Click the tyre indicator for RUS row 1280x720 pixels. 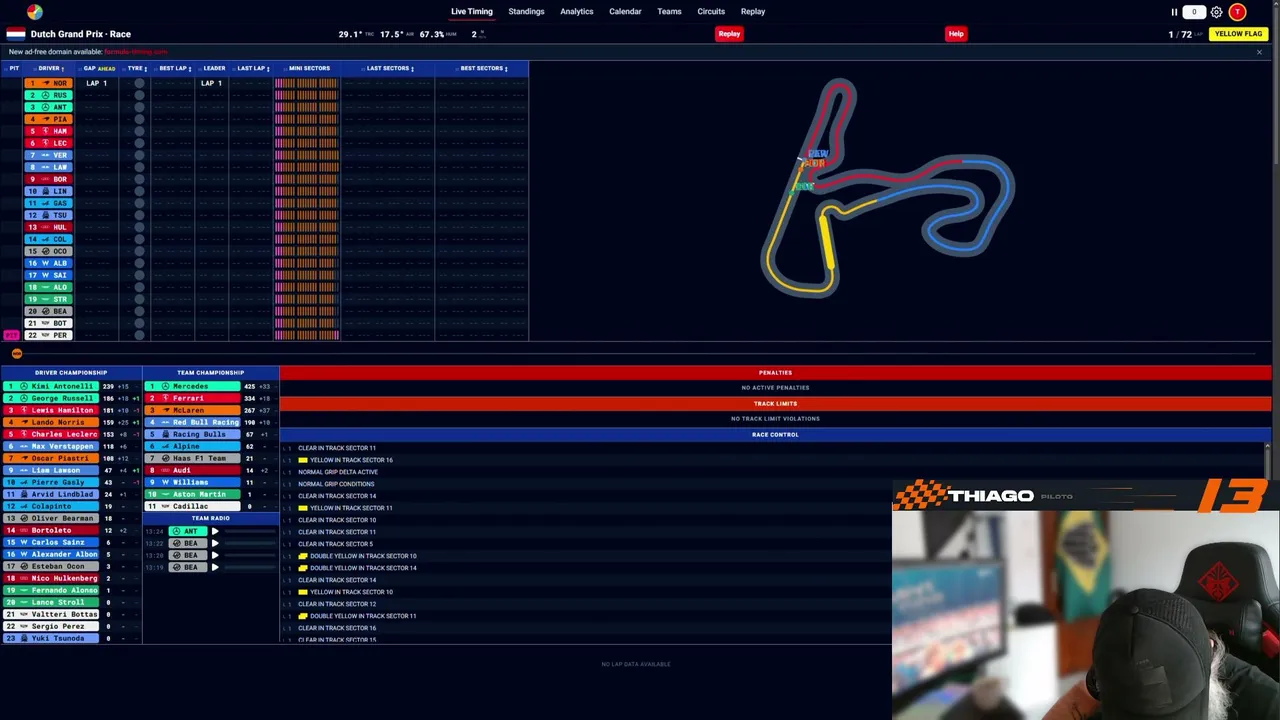pos(139,95)
